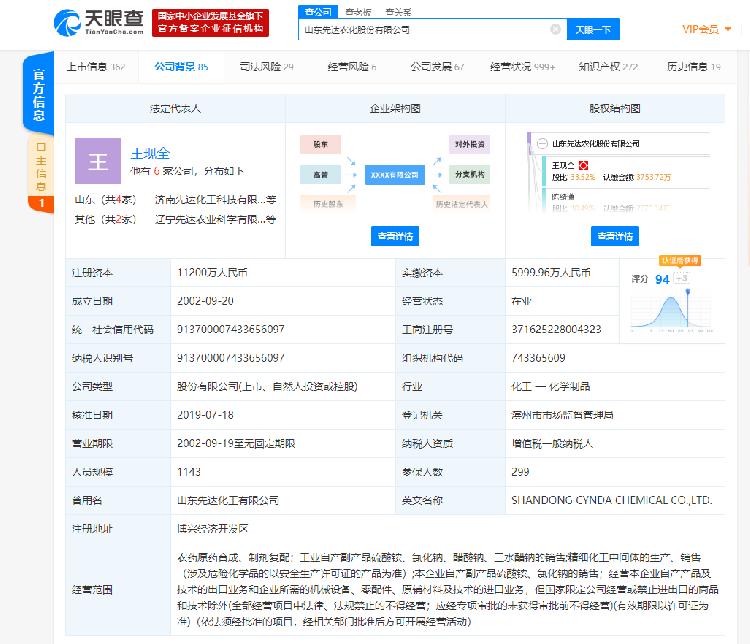This screenshot has width=750, height=644.
Task: Open legal representative 王现全 link
Action: pyautogui.click(x=150, y=154)
